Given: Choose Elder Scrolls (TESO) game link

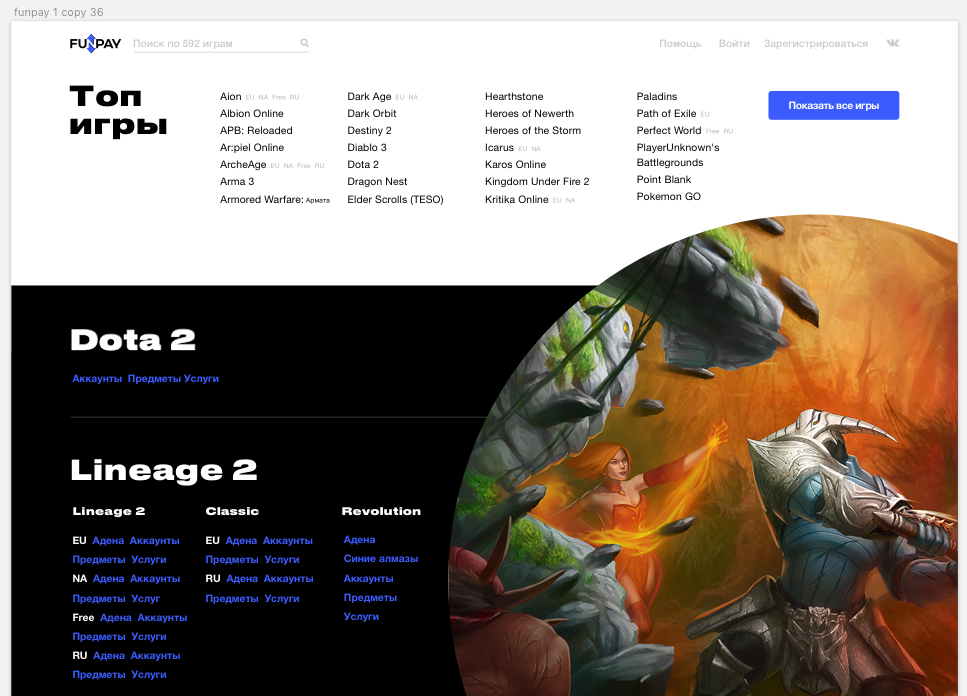Looking at the screenshot, I should coord(395,200).
